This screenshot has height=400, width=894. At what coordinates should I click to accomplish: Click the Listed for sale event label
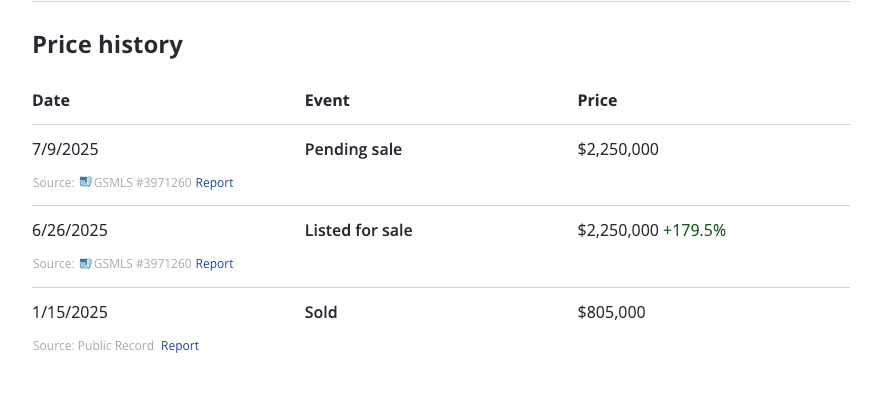[x=359, y=230]
